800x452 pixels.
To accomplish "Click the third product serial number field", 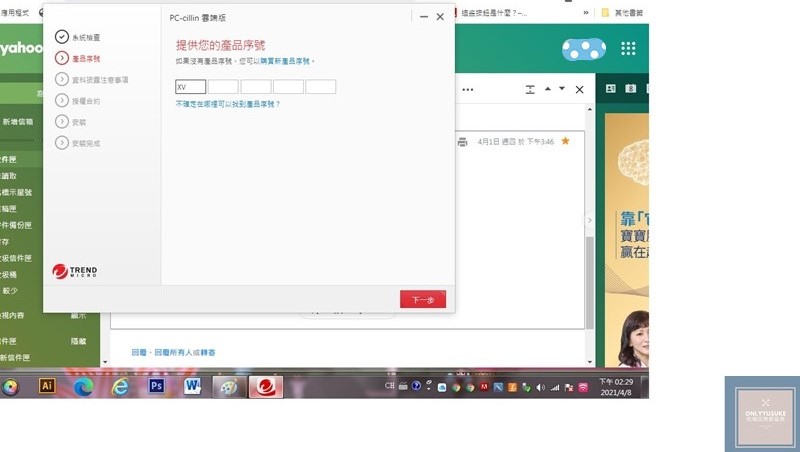I will (256, 87).
